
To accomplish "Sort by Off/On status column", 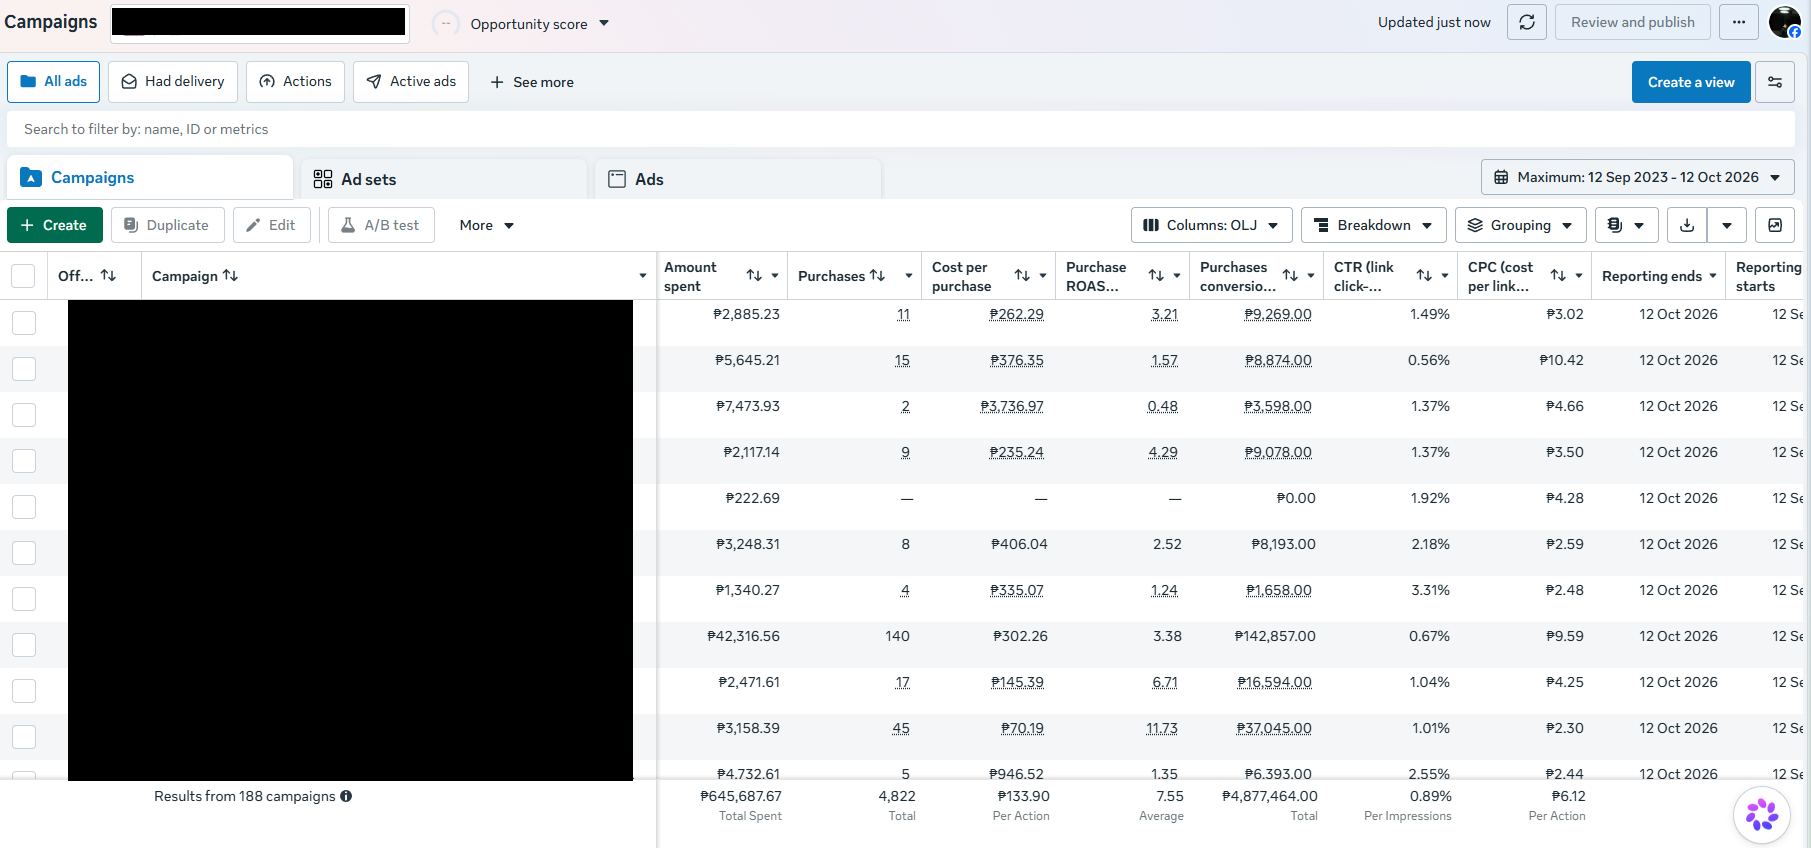I will pyautogui.click(x=108, y=276).
